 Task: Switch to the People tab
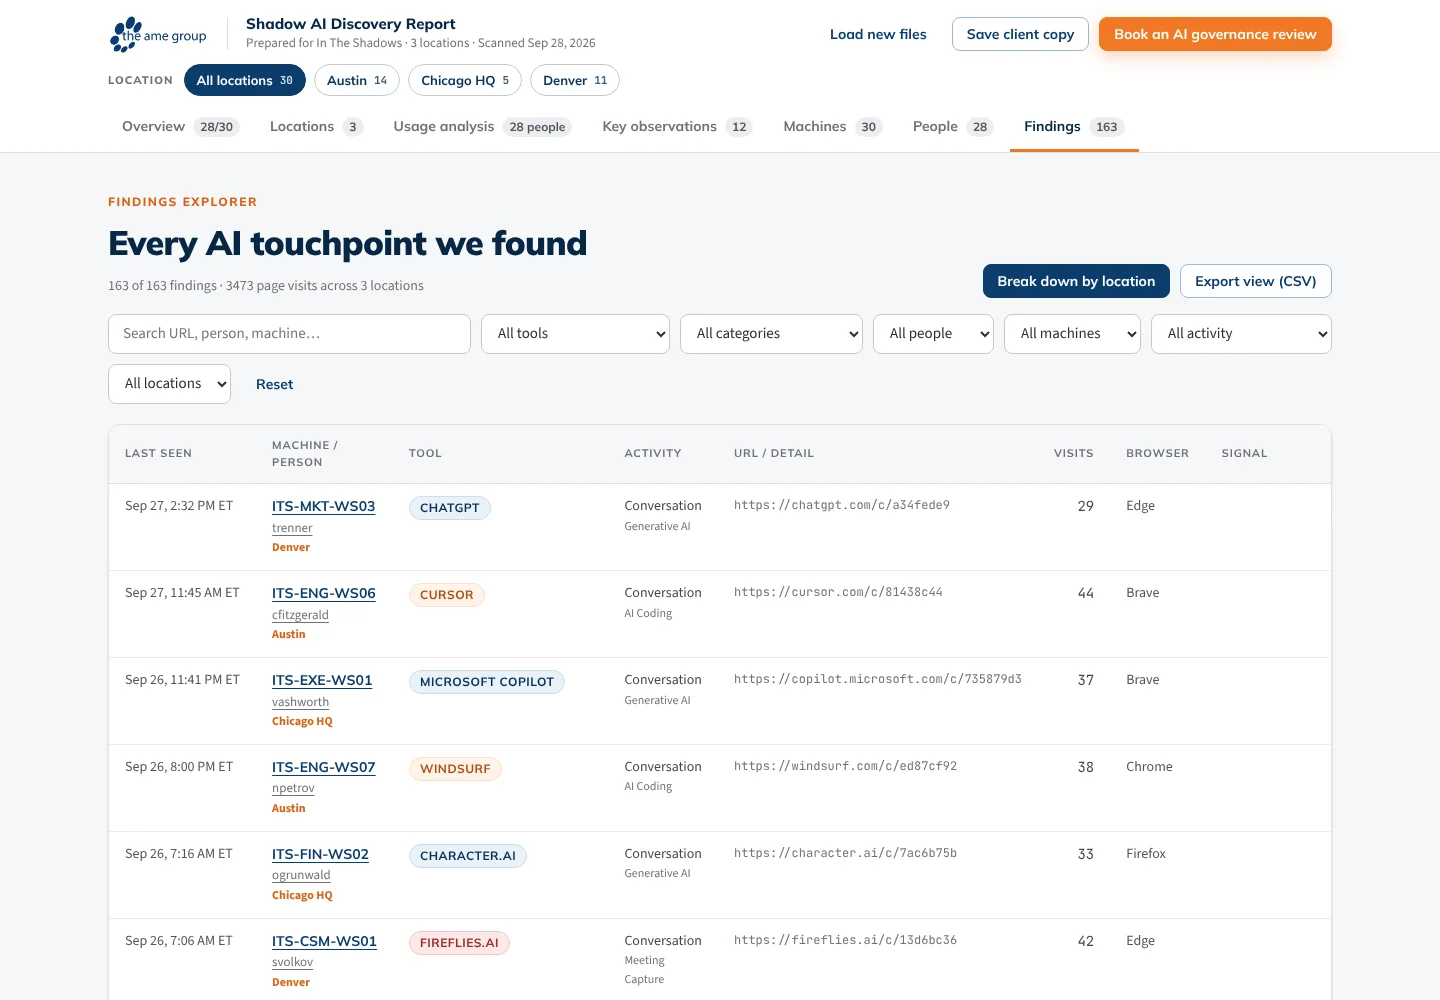[x=952, y=126]
